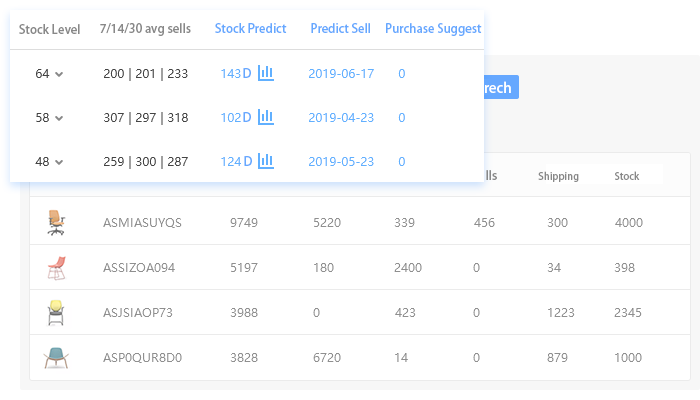700x400 pixels.
Task: Sort by the Predict Sell column header
Action: 340,29
